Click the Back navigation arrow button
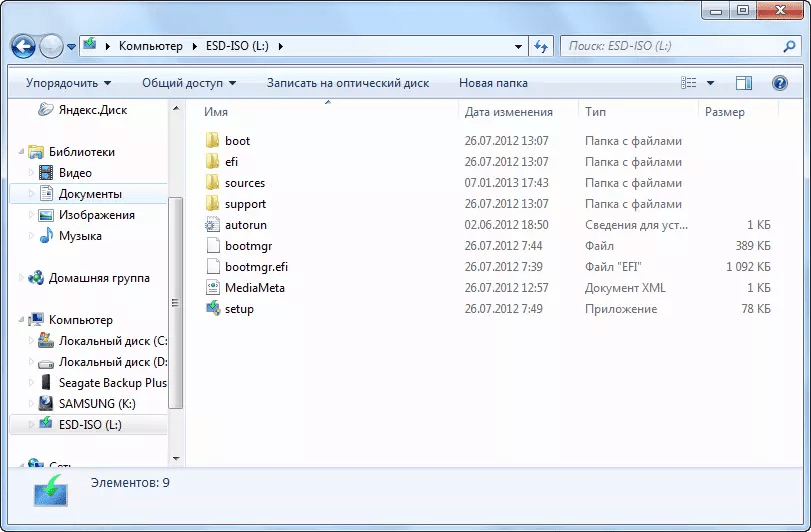Viewport: 811px width, 532px height. [24, 46]
